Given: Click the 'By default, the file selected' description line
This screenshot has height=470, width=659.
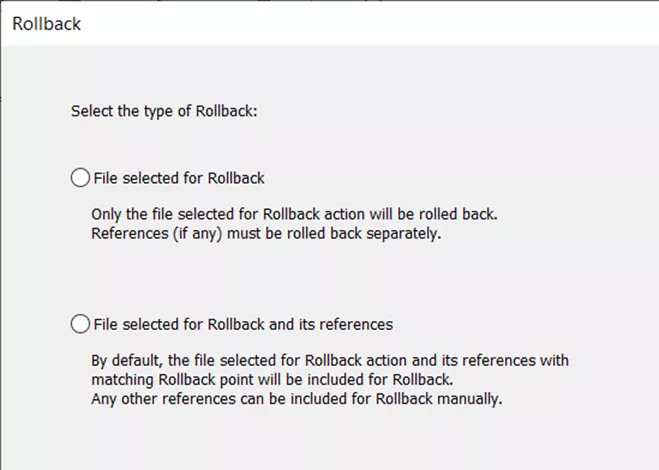Looking at the screenshot, I should pos(330,361).
